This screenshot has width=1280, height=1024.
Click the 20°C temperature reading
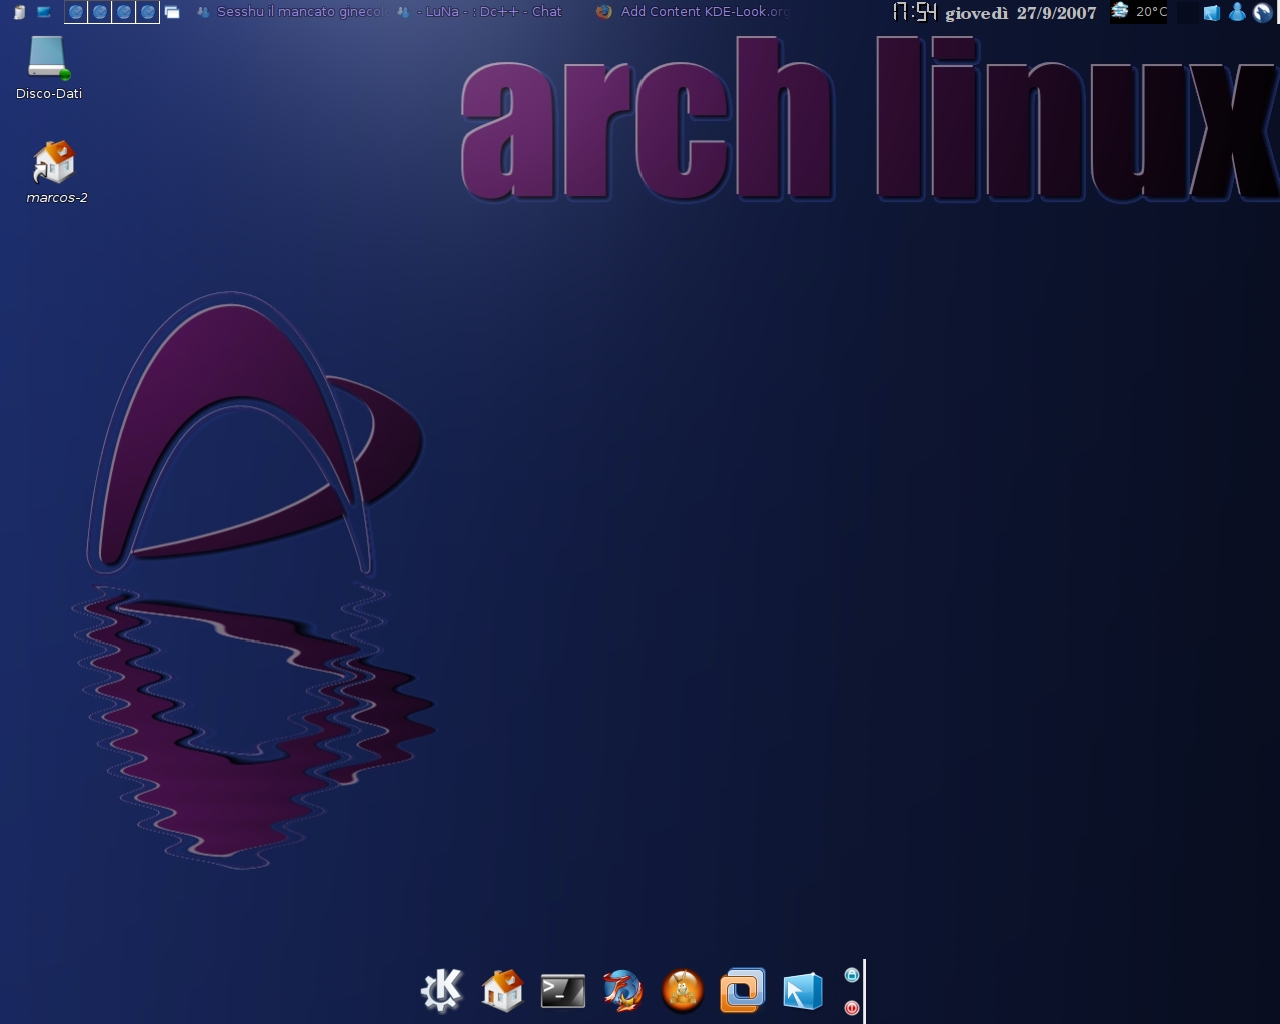(1151, 12)
